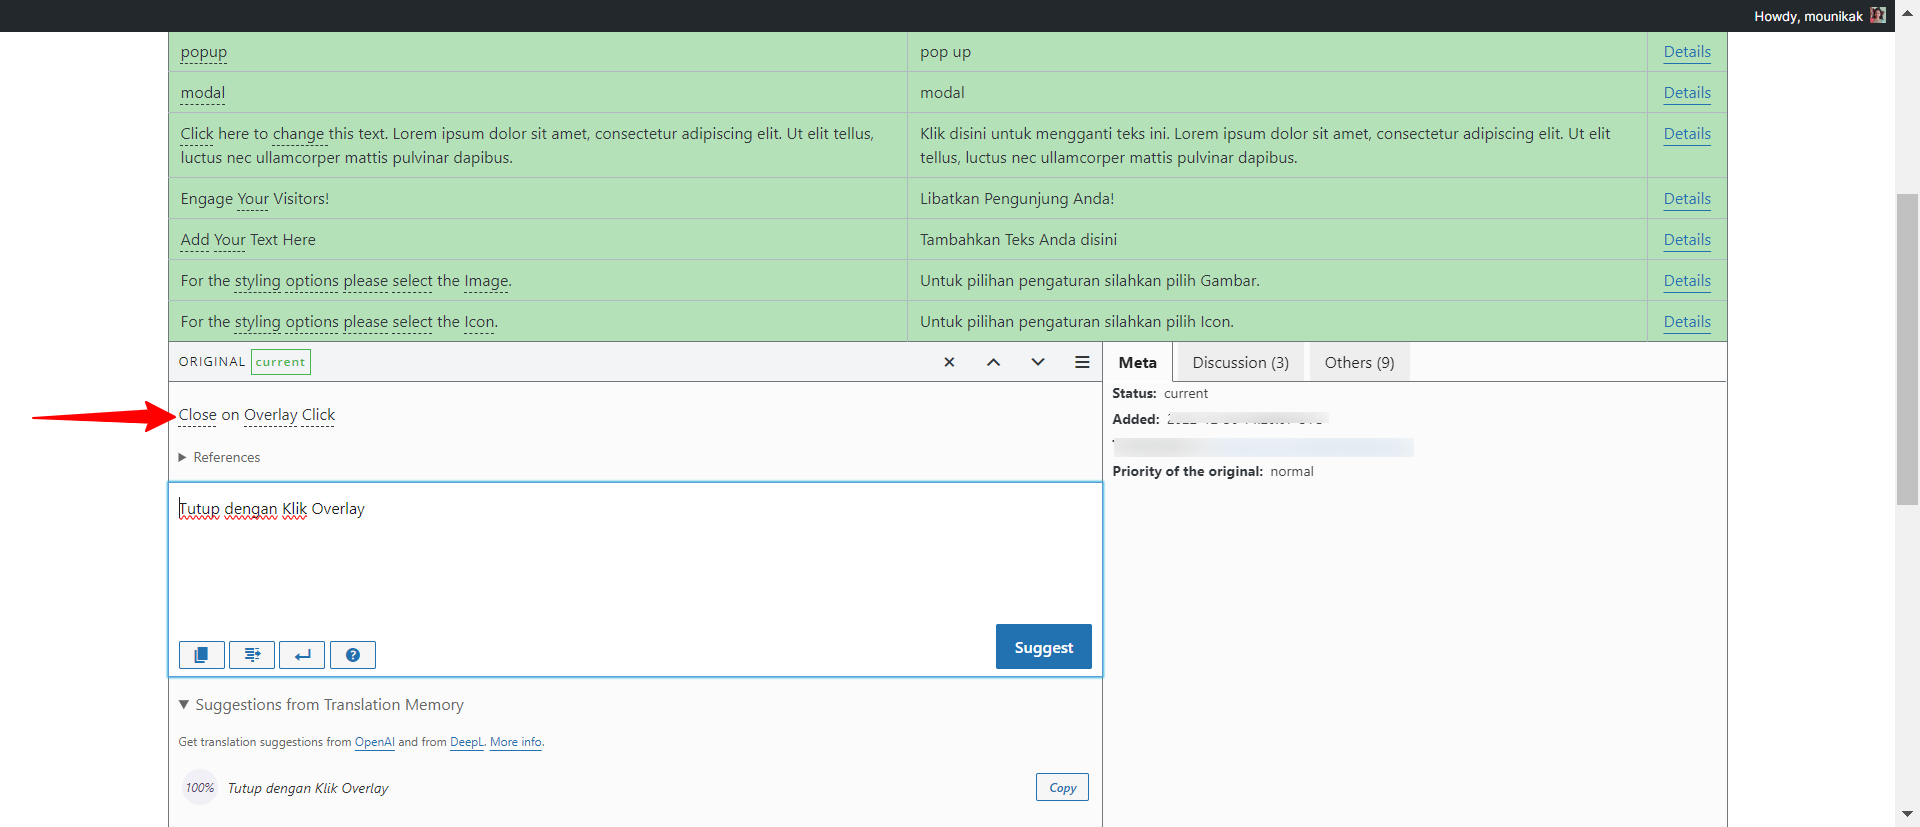
Task: Click the insert tab character icon
Action: coord(252,655)
